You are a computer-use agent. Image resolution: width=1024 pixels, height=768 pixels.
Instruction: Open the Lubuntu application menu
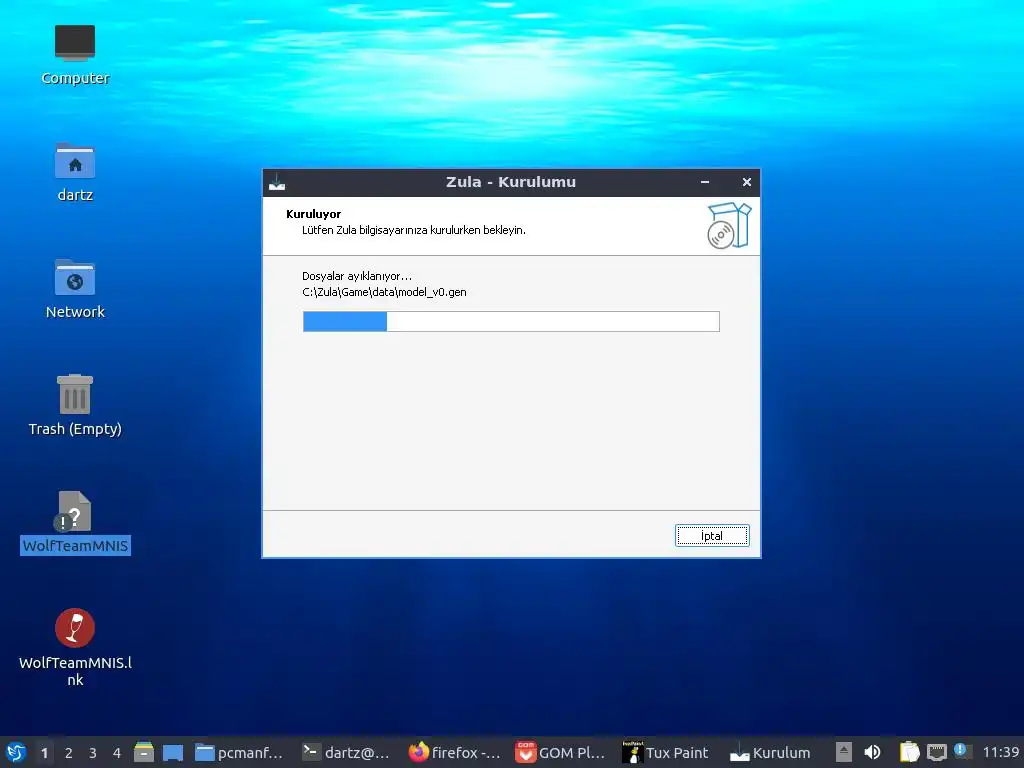click(16, 752)
